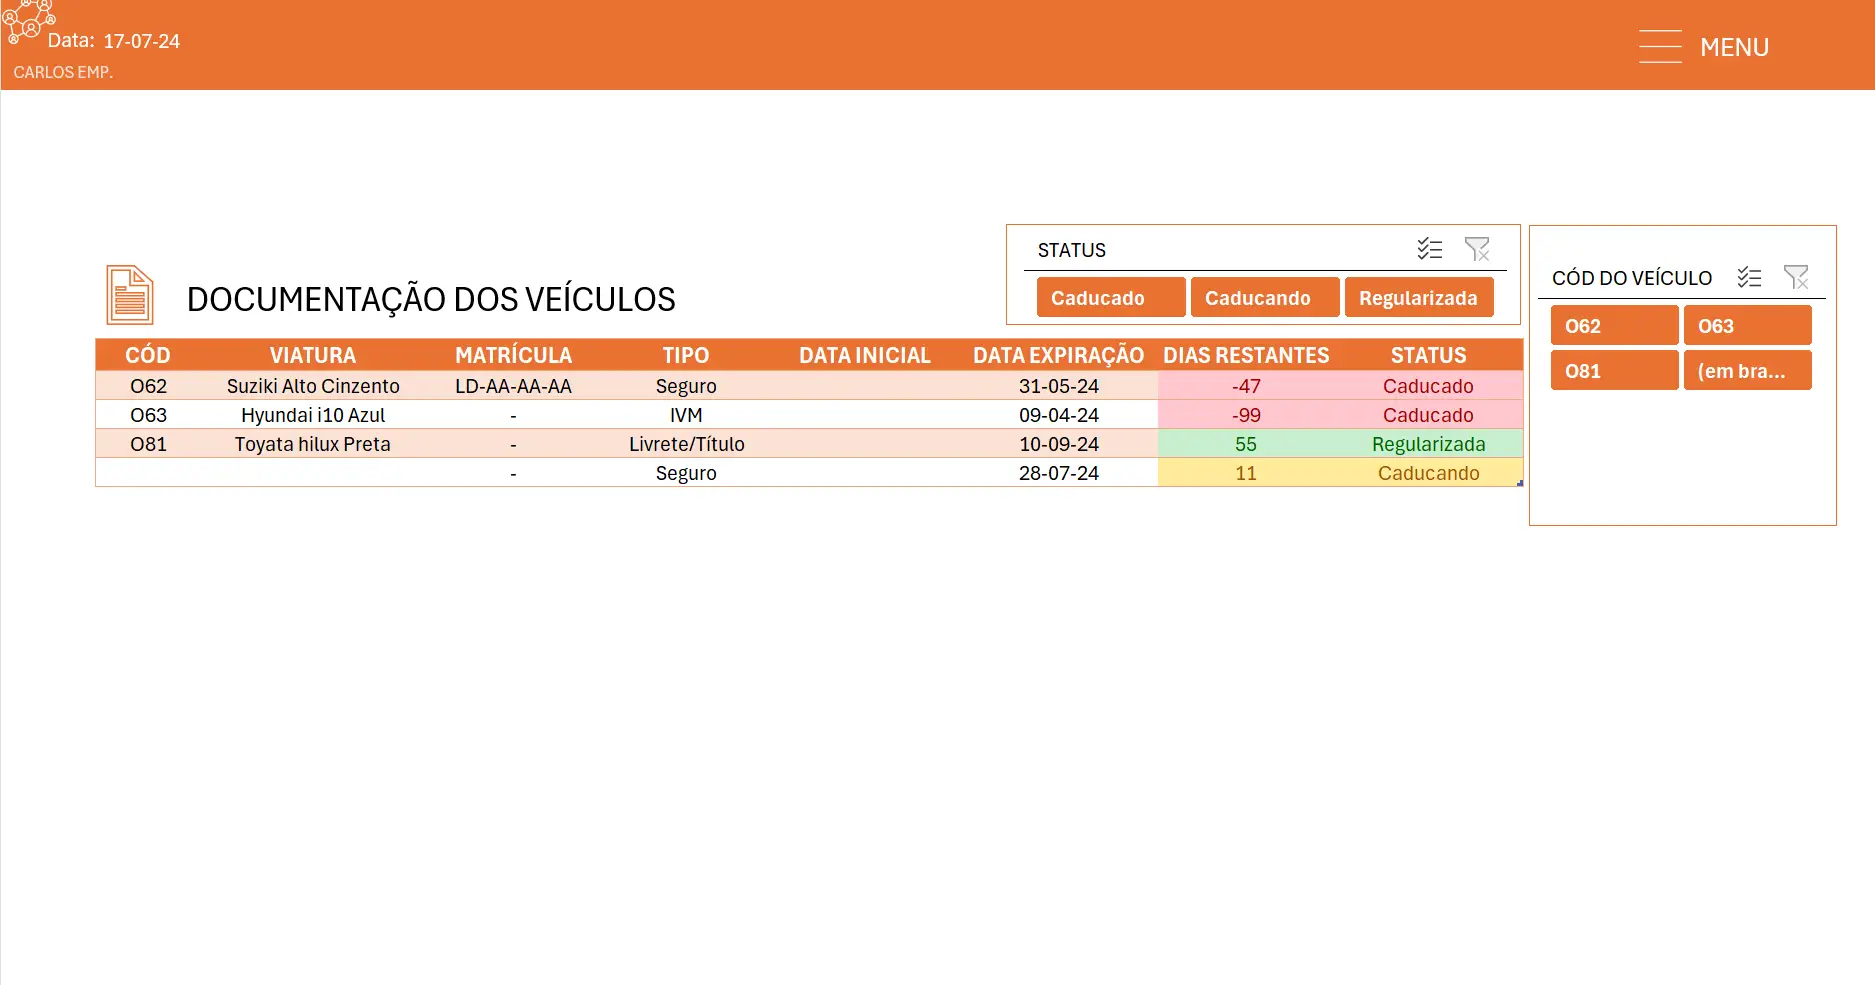Toggle multi-select in CÓD DO VEÍCULO slicer

[1749, 277]
